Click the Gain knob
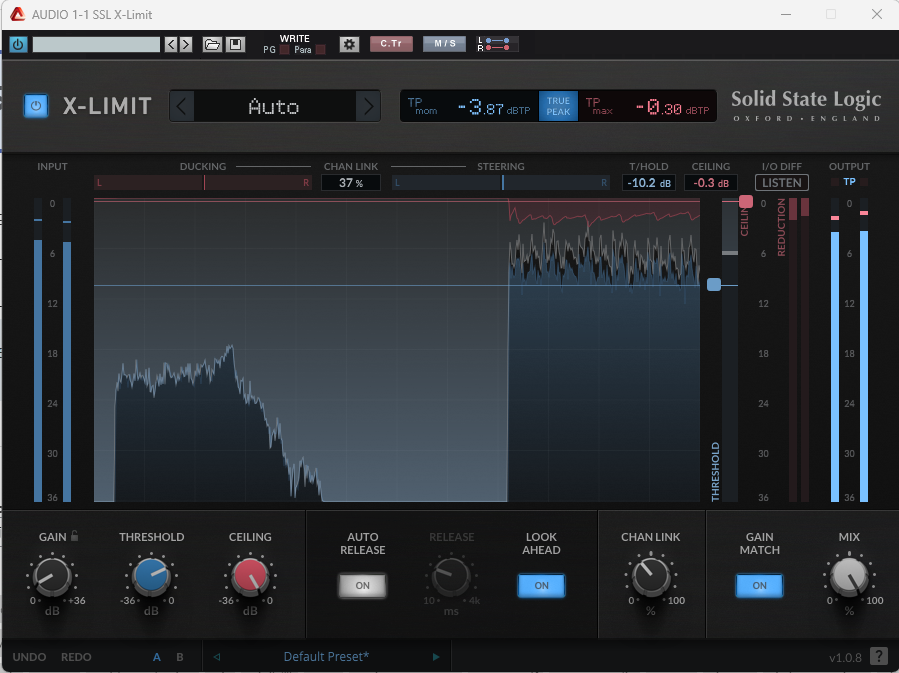 (52, 576)
